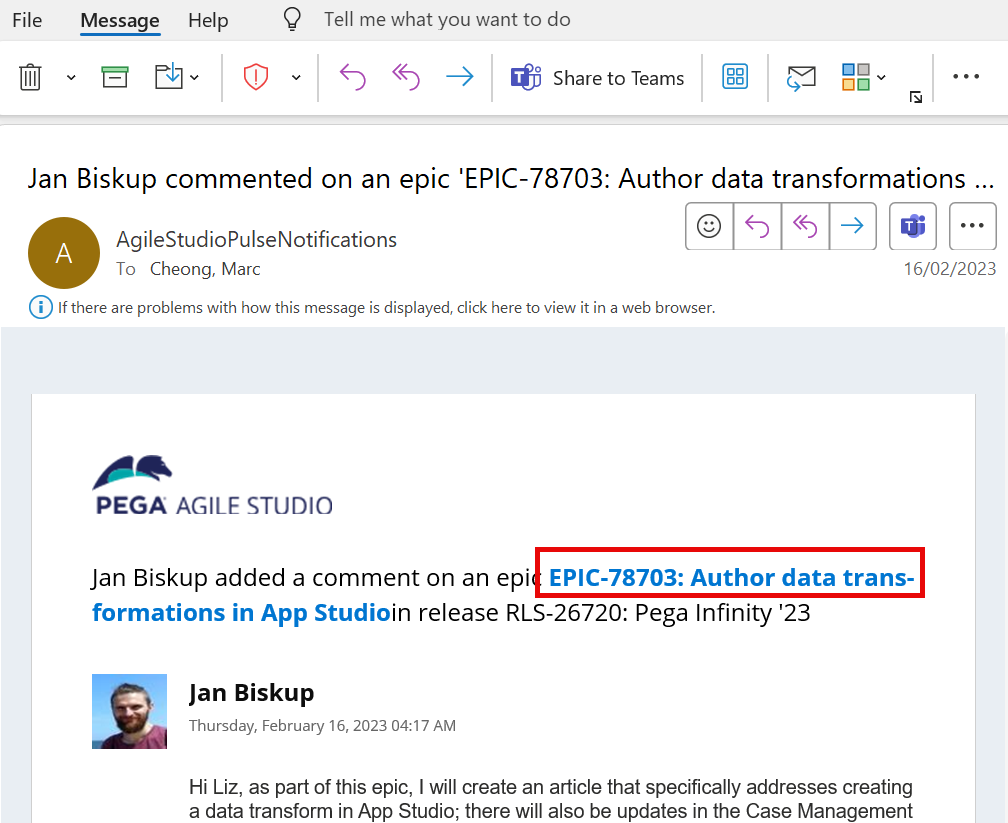Image resolution: width=1008 pixels, height=823 pixels.
Task: Click the lightbulb Tell me icon
Action: pyautogui.click(x=292, y=19)
